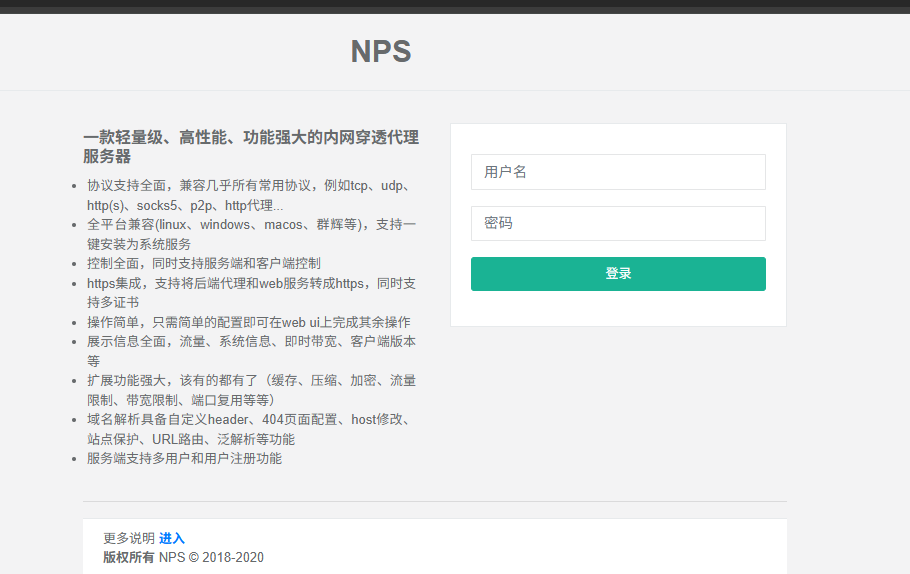This screenshot has height=574, width=910.
Task: Click the 操作简单 bullet text
Action: coord(248,322)
